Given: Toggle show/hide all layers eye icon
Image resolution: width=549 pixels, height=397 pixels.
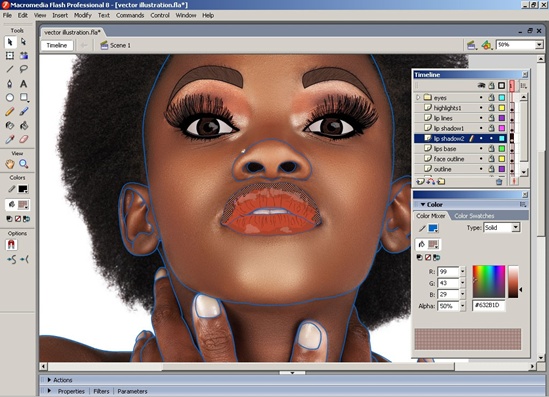Looking at the screenshot, I should [481, 85].
